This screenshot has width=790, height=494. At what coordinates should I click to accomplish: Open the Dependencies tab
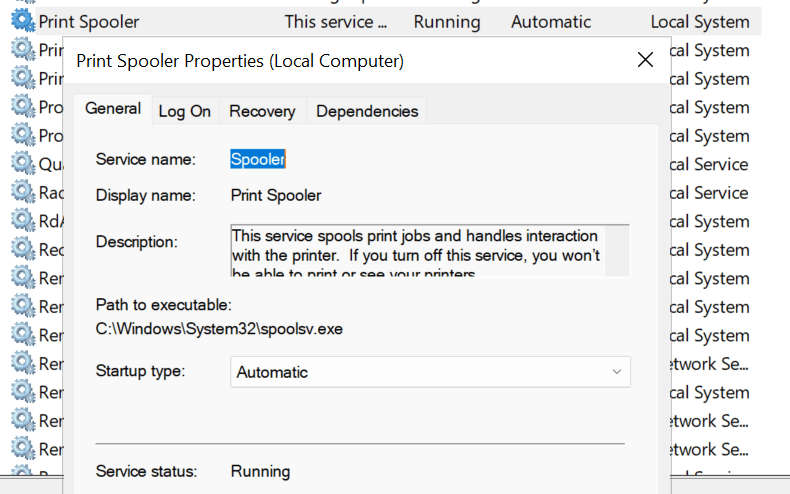367,111
